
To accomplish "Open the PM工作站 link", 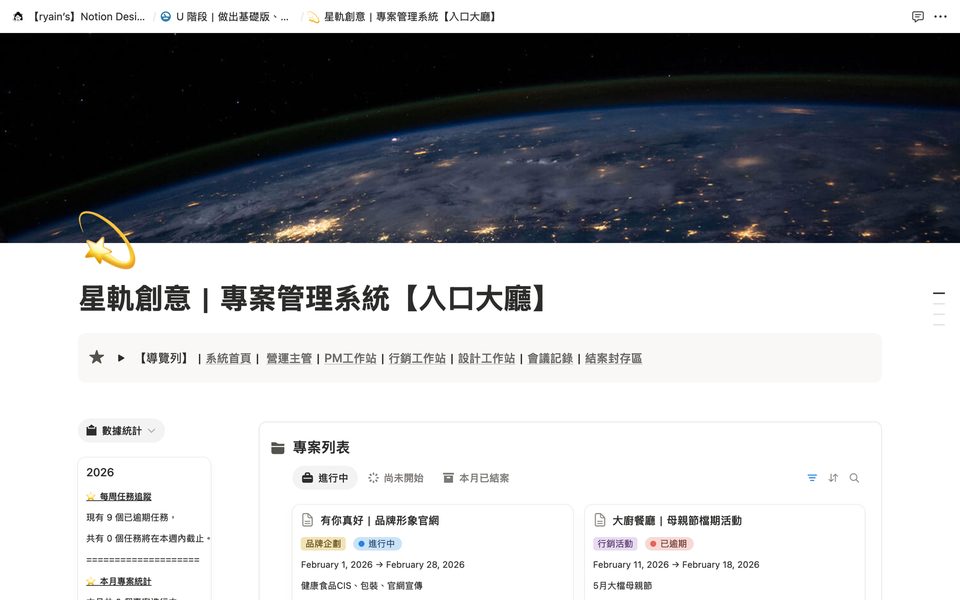I will click(350, 358).
